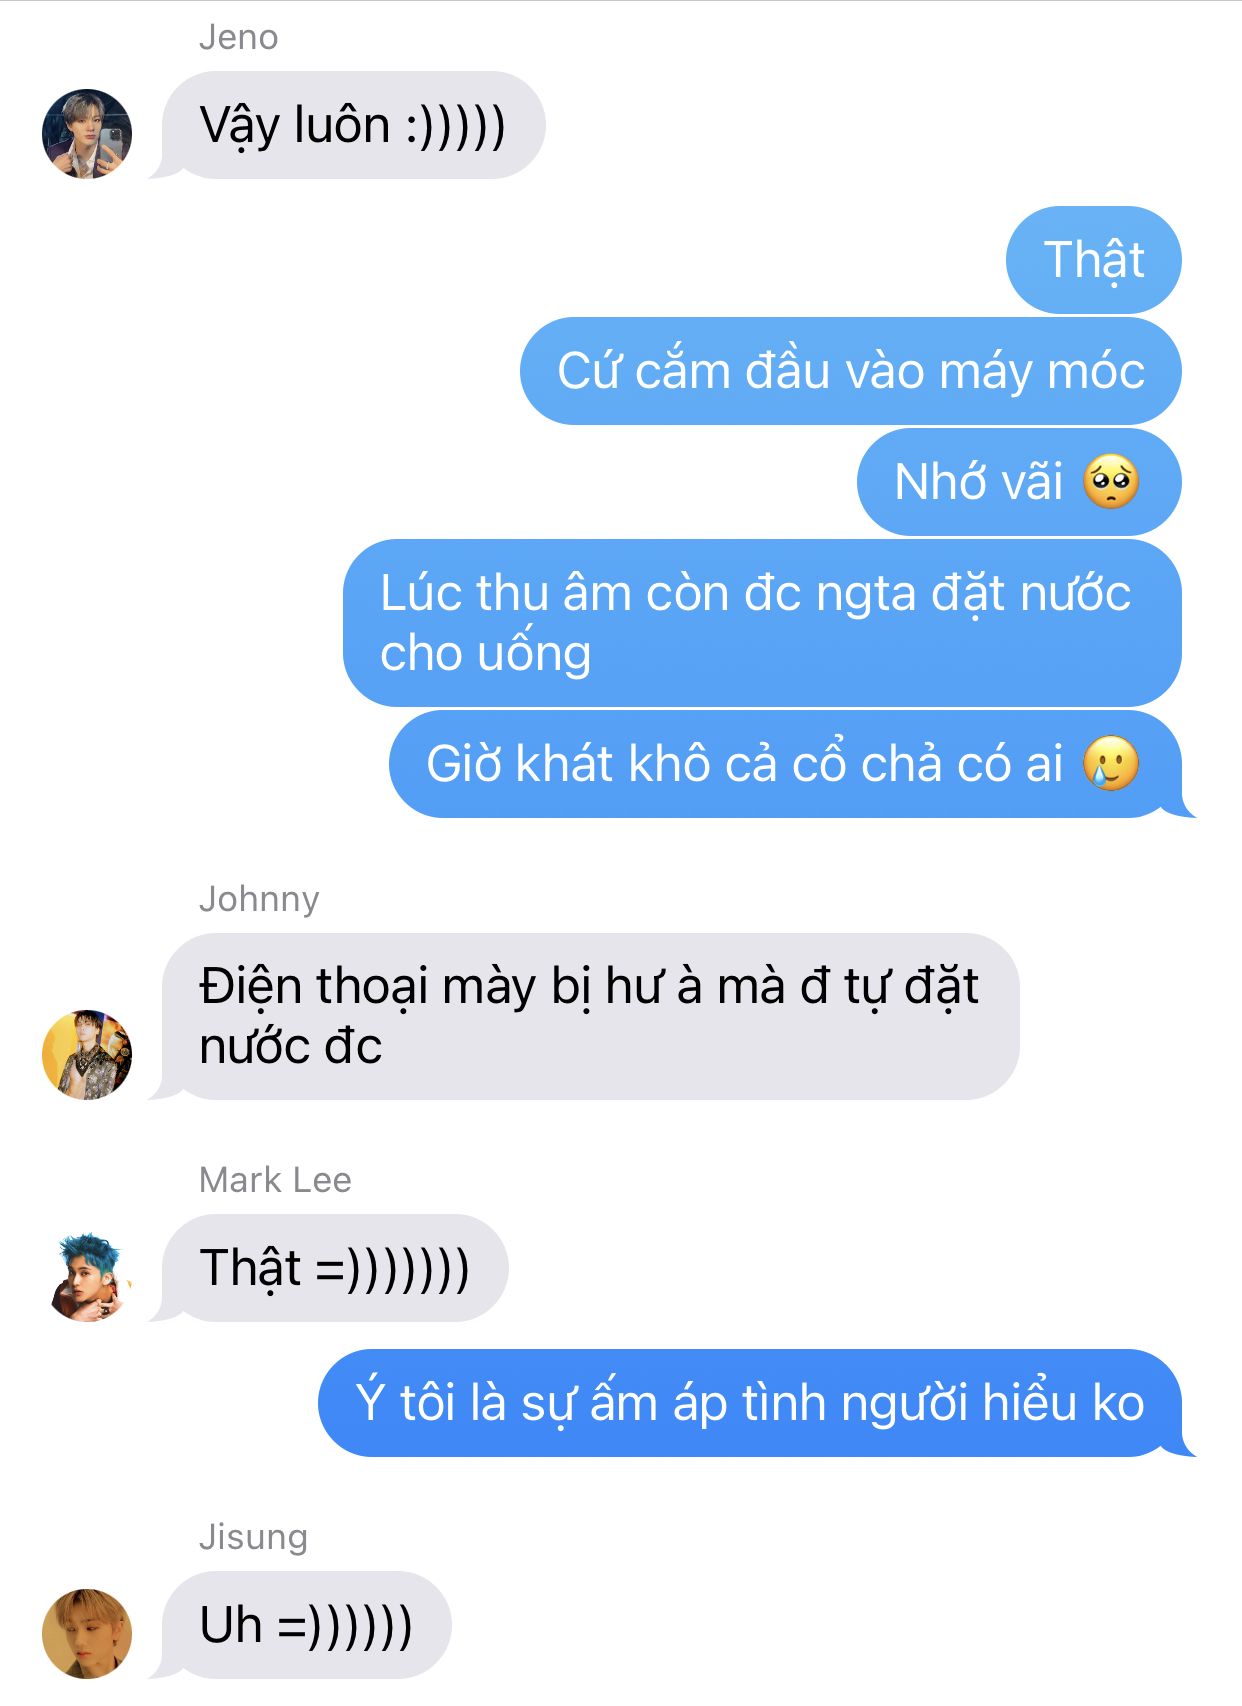The image size is (1242, 1706).
Task: Select the 'Thật' blue message bubble
Action: [1094, 260]
